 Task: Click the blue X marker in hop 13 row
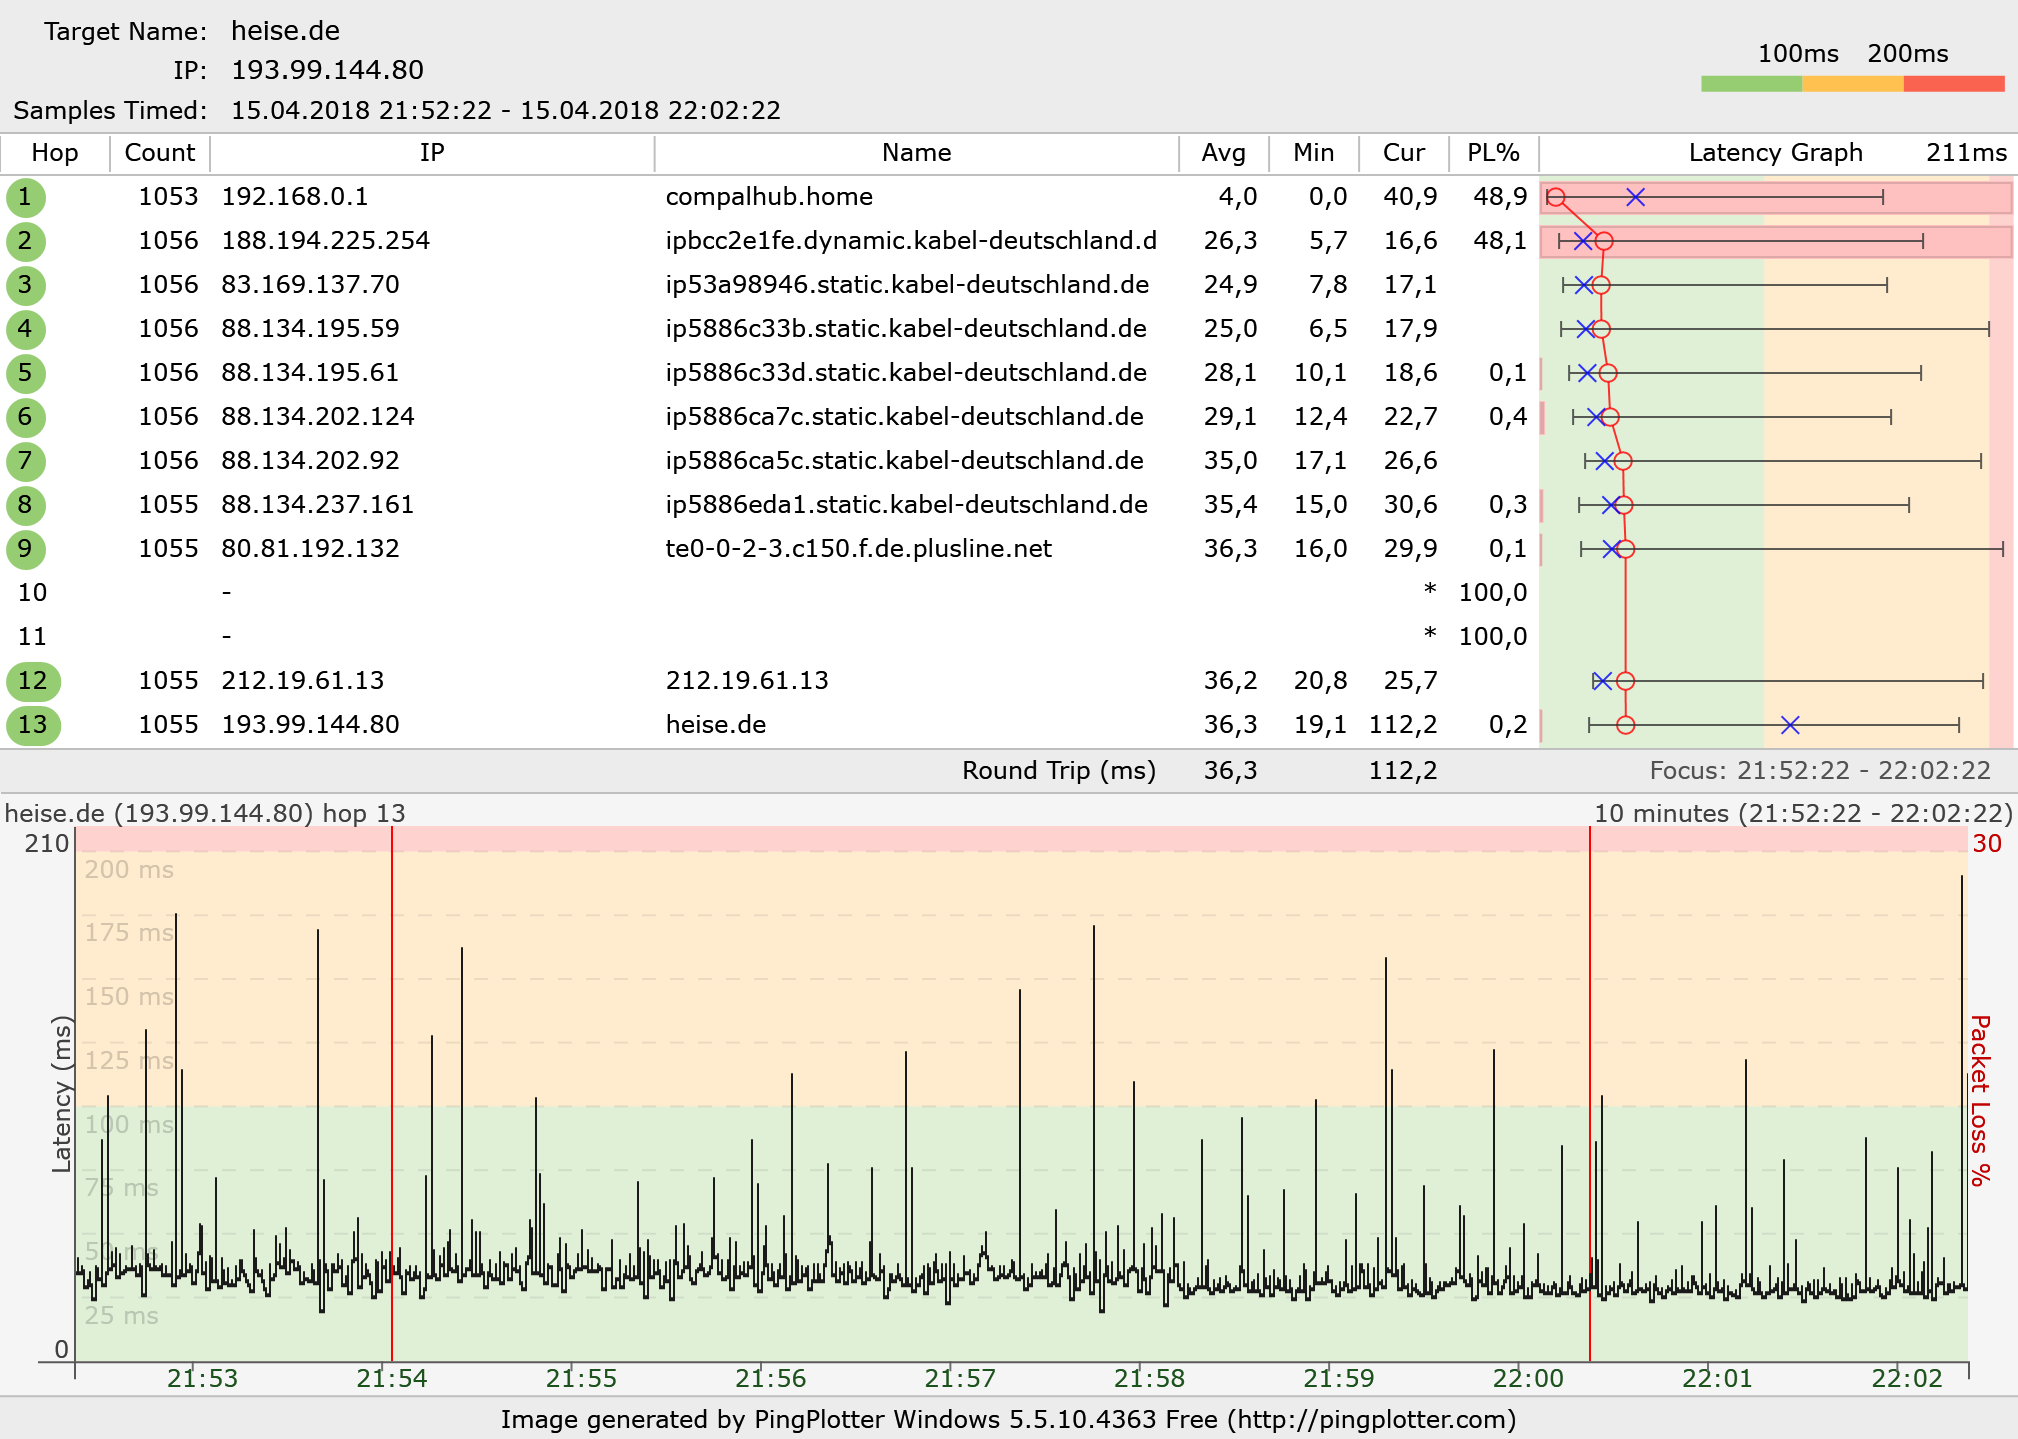[x=1790, y=725]
